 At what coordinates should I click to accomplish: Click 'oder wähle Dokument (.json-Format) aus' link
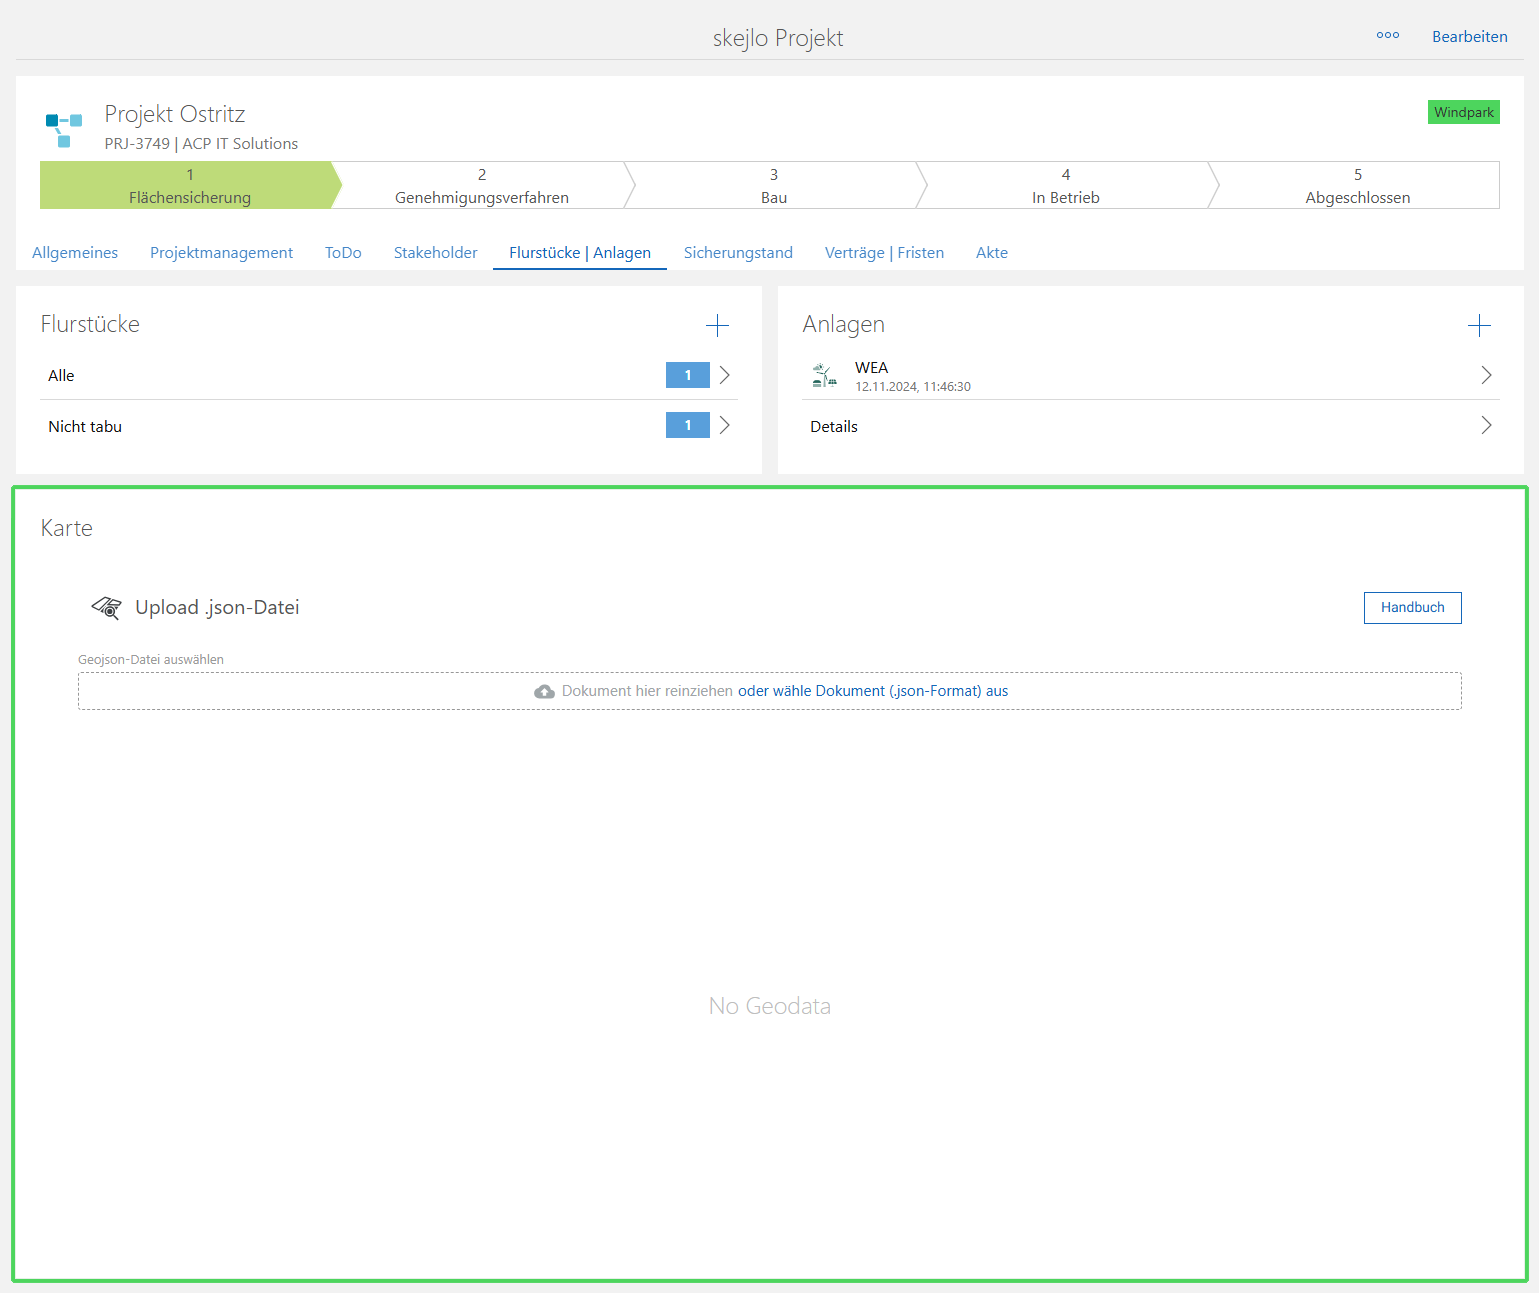[x=872, y=691]
